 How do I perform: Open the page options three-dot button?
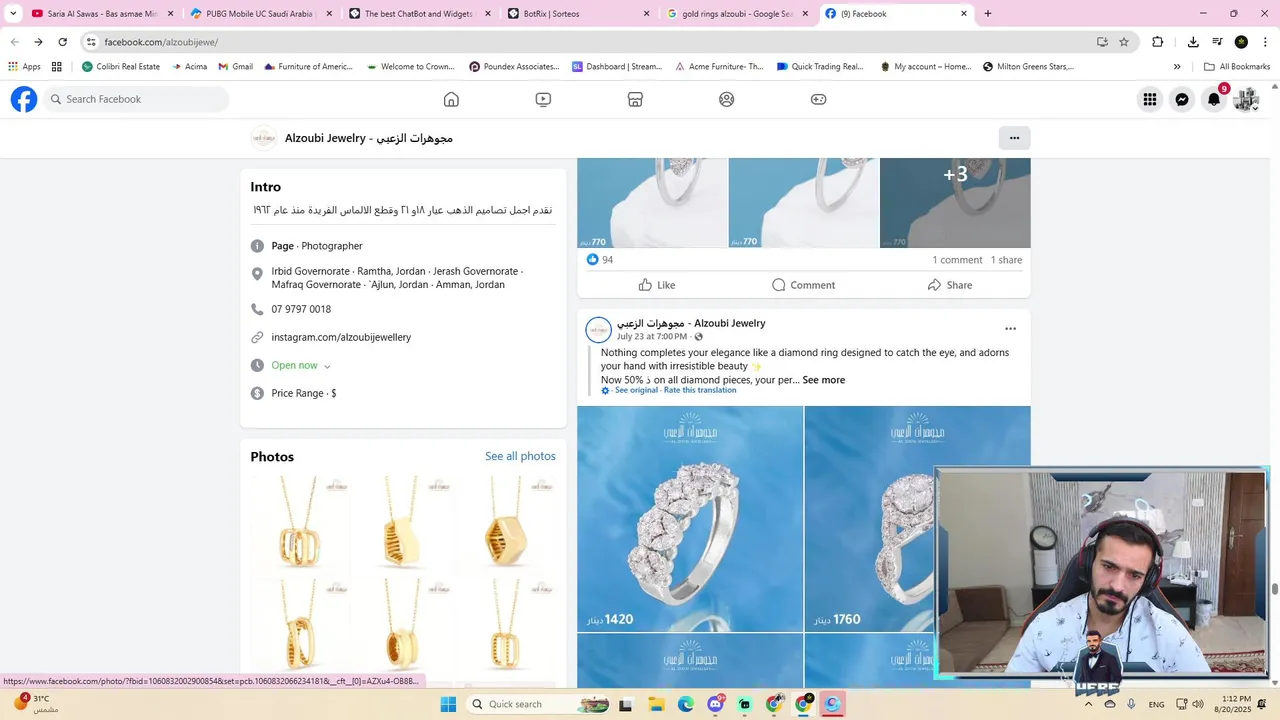(1014, 138)
